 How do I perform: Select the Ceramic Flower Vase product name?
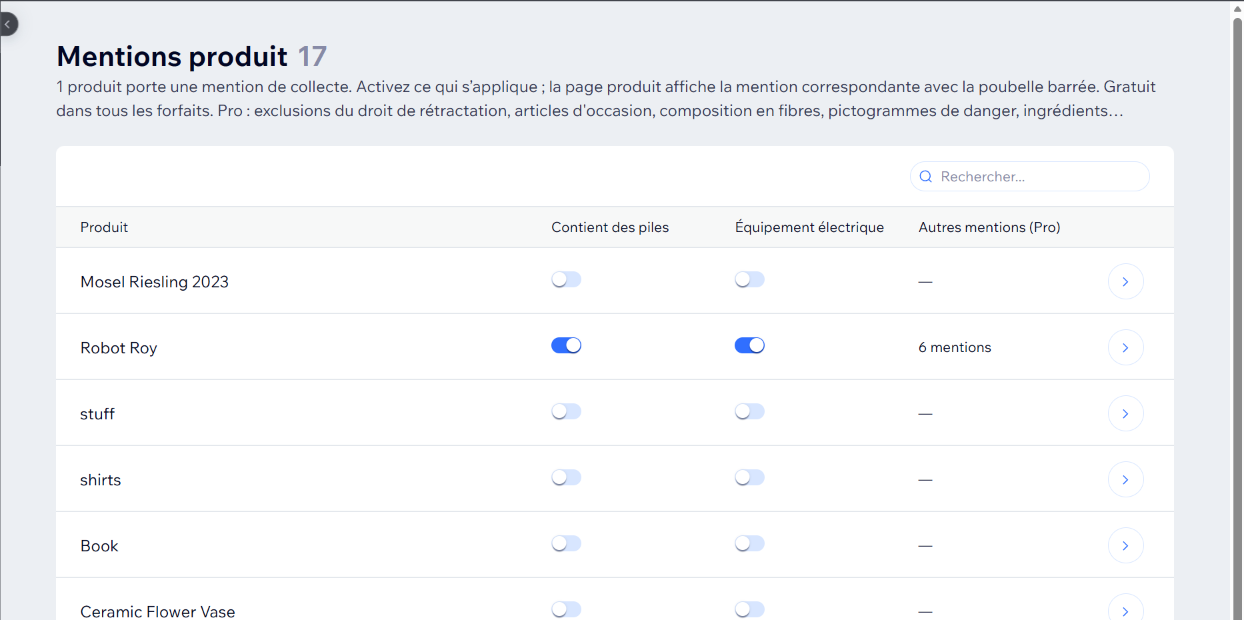click(x=157, y=611)
